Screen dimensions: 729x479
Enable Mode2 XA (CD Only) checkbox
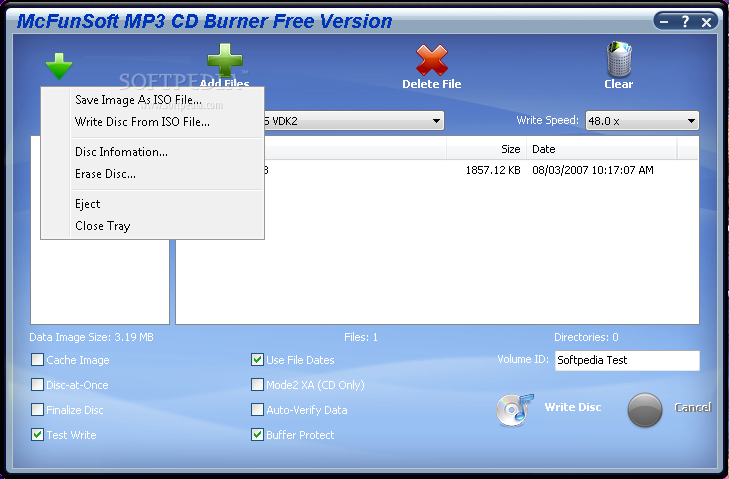click(x=257, y=385)
